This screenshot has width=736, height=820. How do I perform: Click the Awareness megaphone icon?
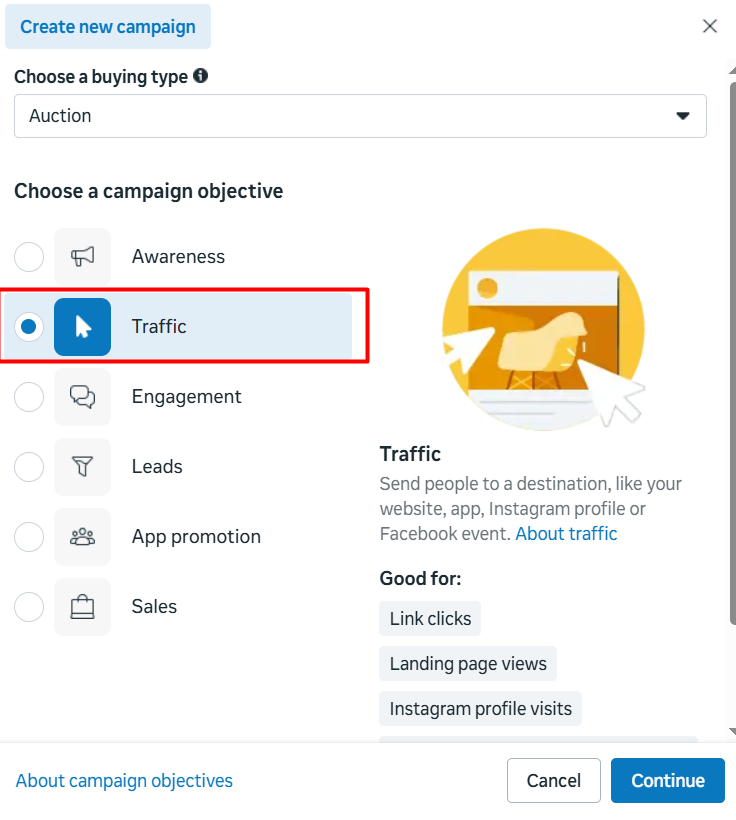coord(83,257)
